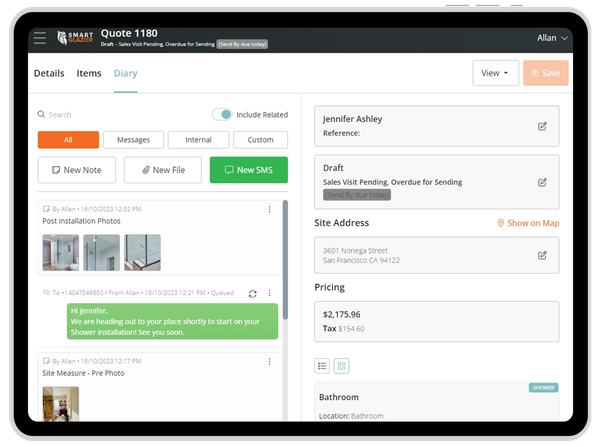
Task: Click the note icon beside Post installation entry
Action: 46,209
